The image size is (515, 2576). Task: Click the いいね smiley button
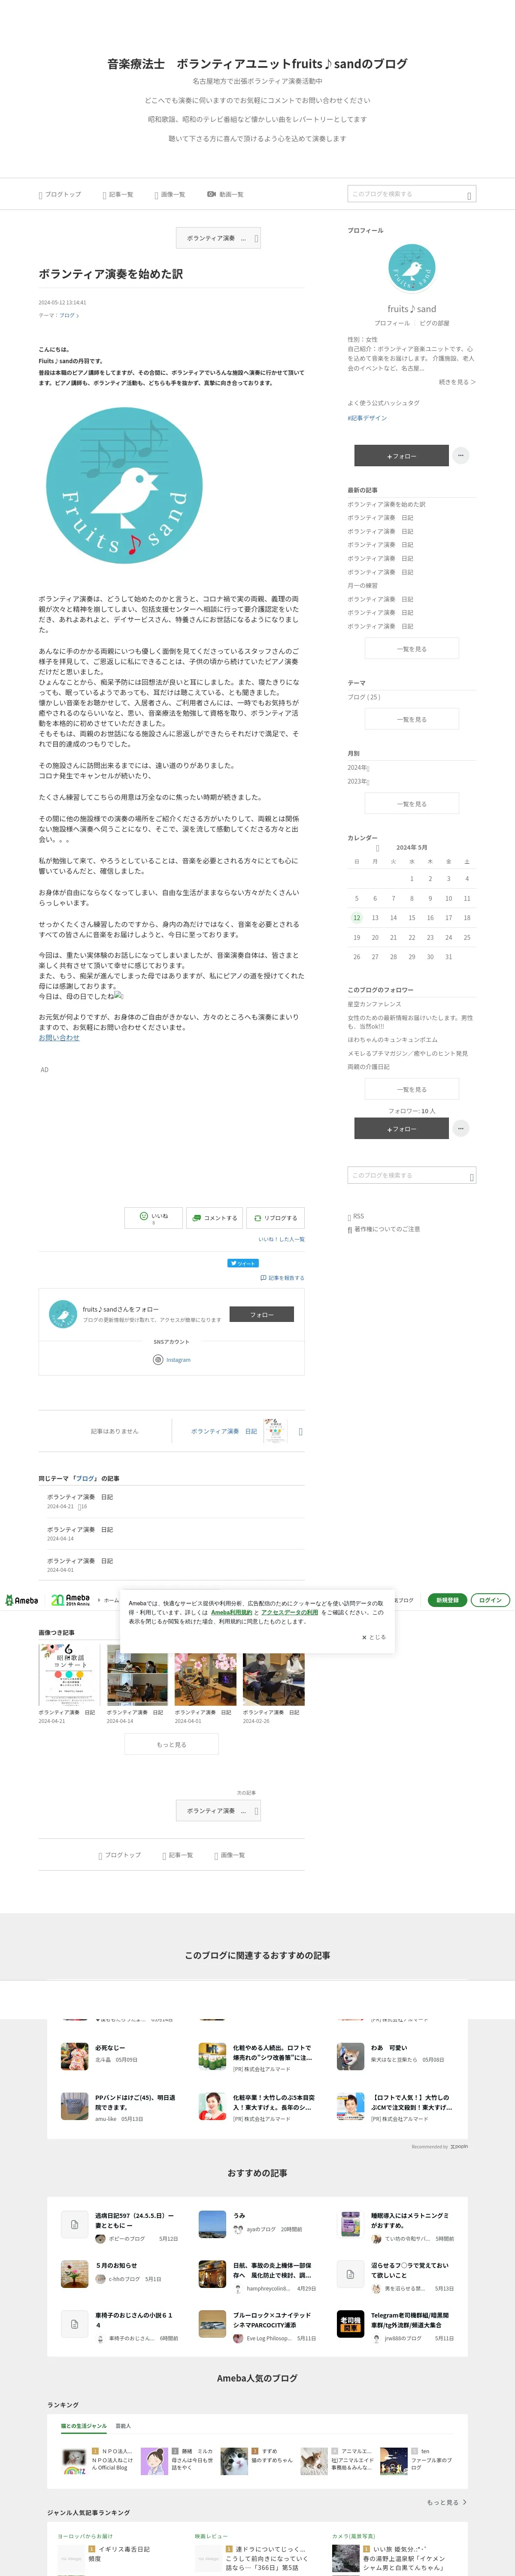(153, 1217)
